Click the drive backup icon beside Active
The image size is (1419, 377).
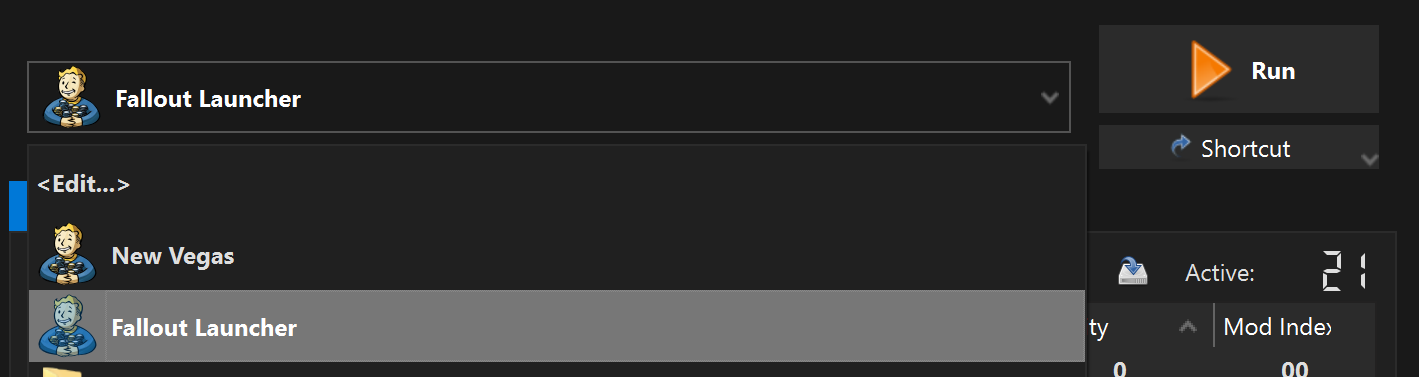click(x=1132, y=271)
